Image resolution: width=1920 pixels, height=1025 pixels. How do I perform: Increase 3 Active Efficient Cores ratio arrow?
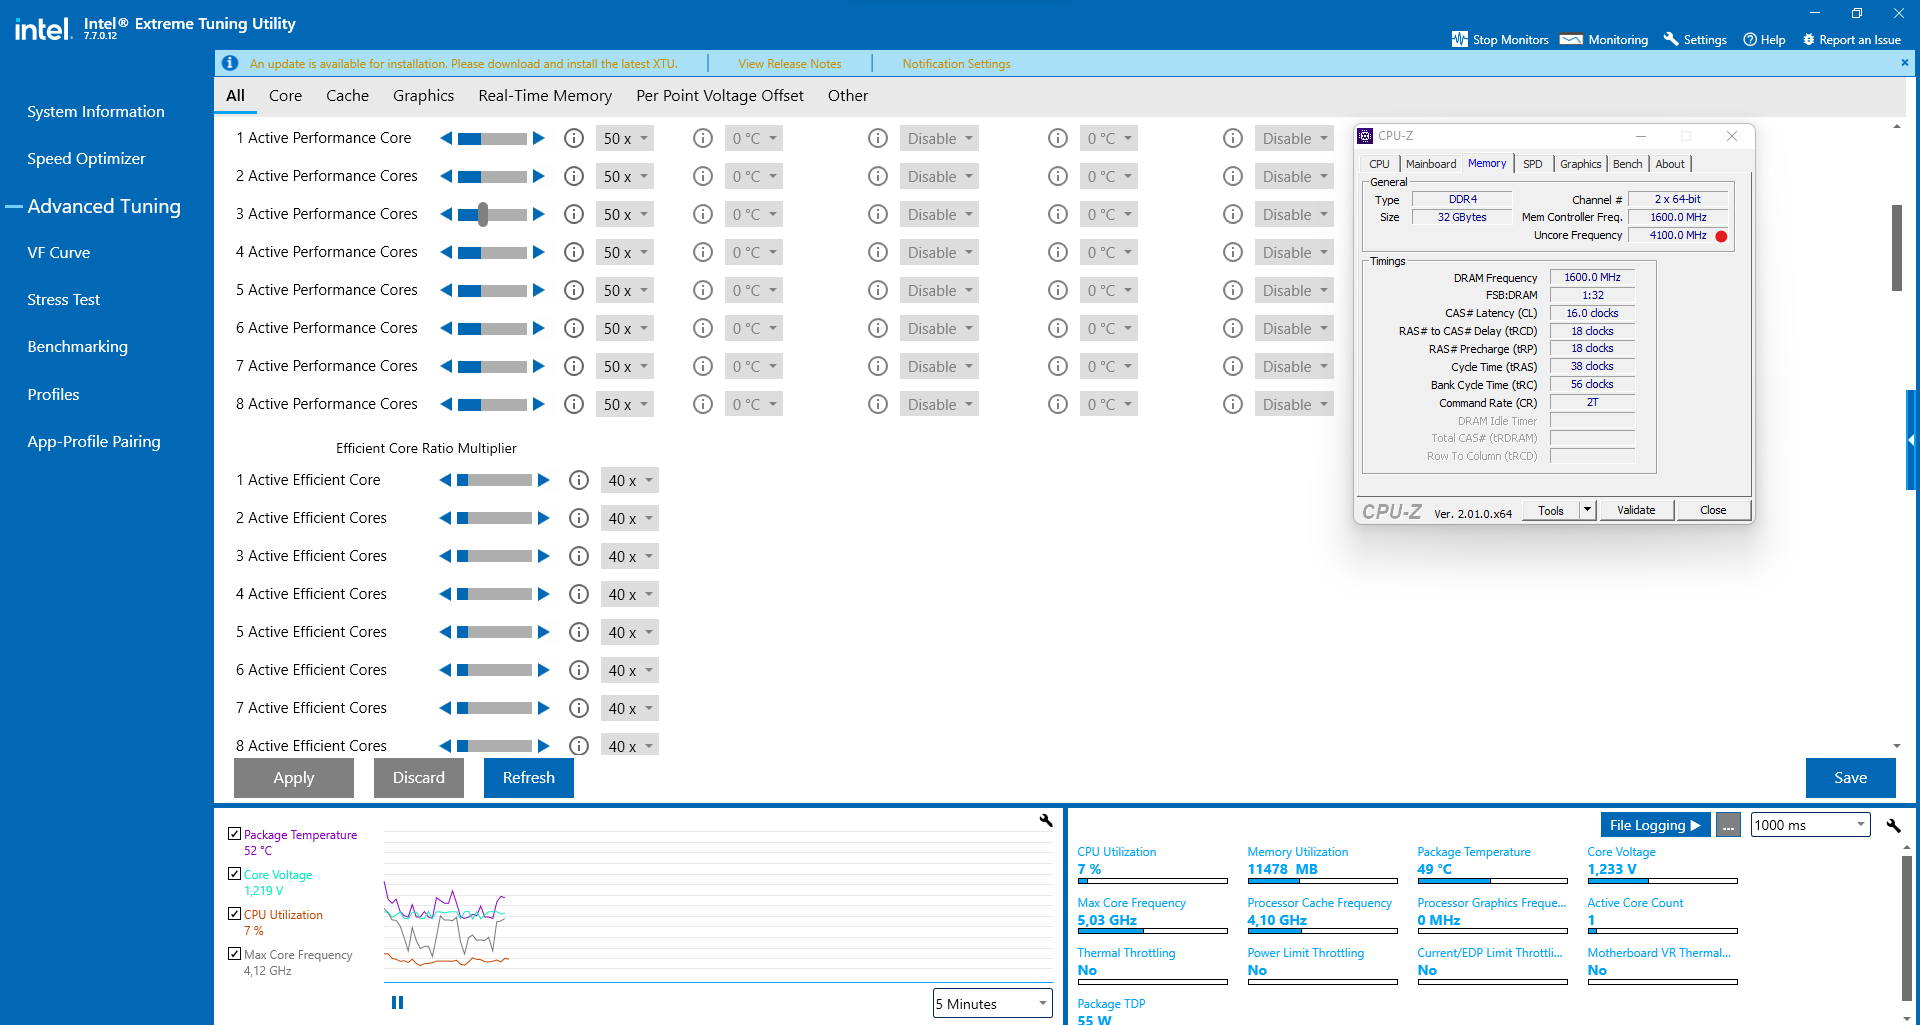click(544, 556)
